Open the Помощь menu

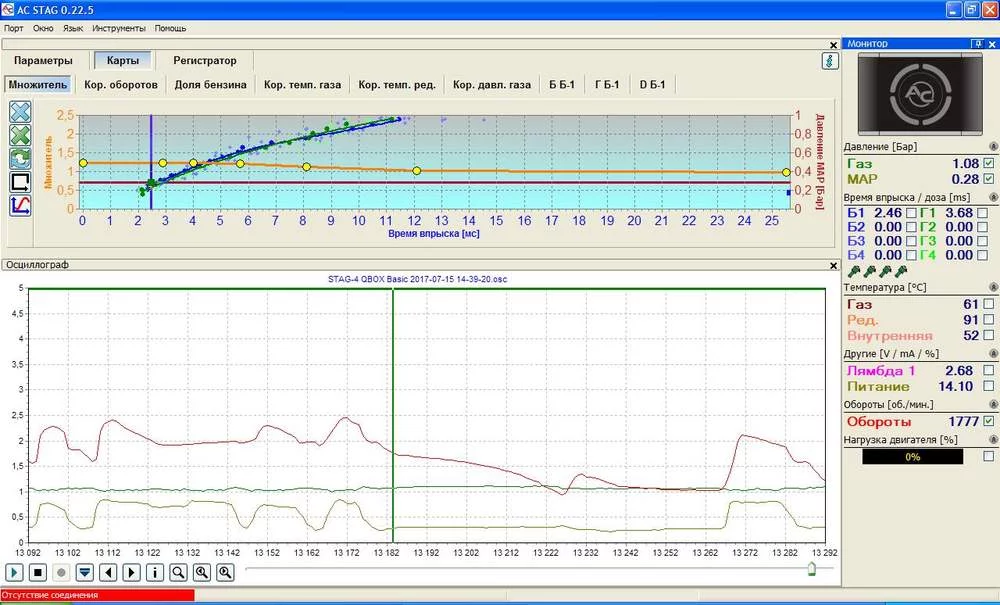tap(170, 28)
